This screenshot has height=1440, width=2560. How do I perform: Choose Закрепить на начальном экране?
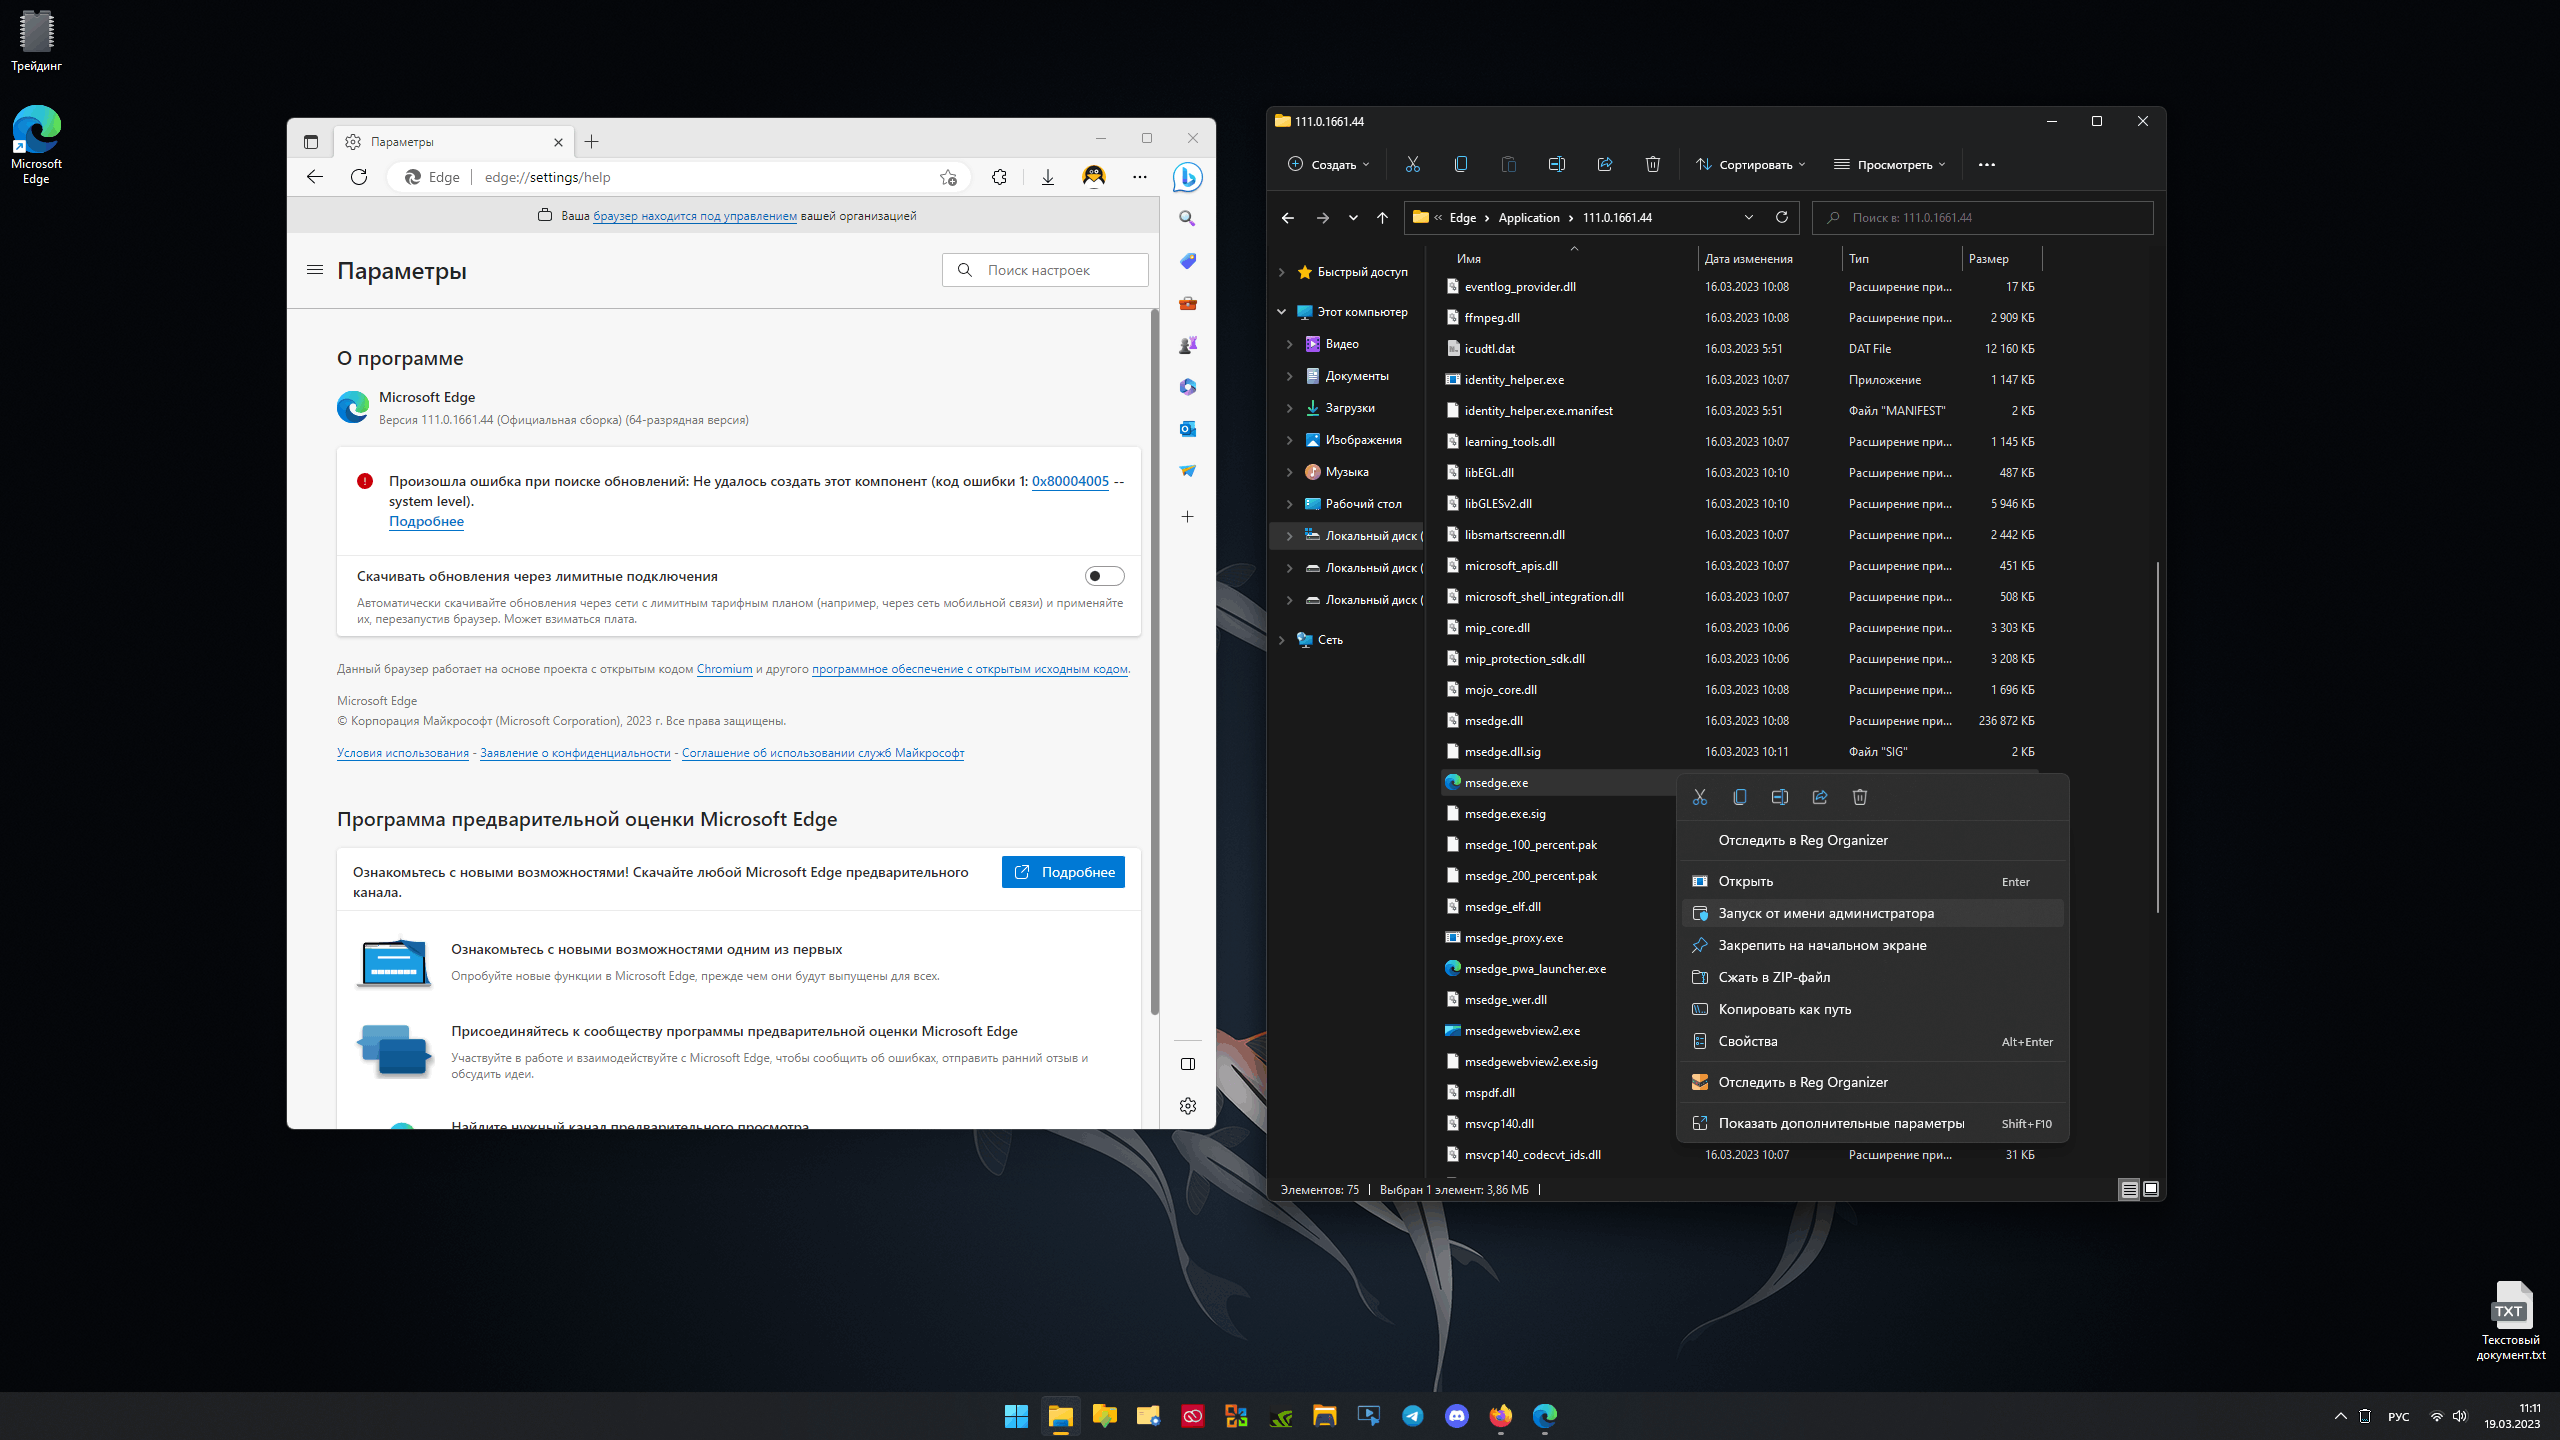click(1872, 945)
